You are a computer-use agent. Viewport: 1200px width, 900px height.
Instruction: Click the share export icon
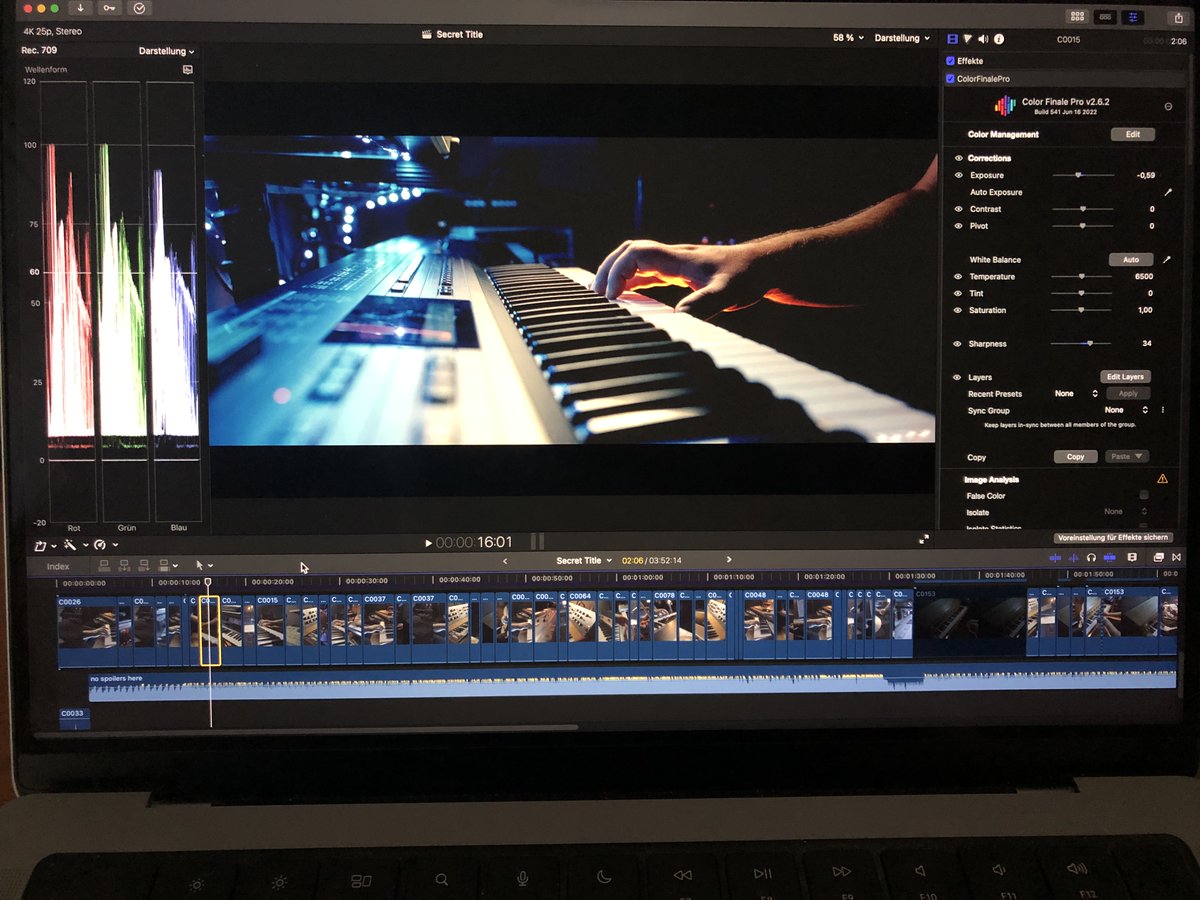pos(1178,17)
